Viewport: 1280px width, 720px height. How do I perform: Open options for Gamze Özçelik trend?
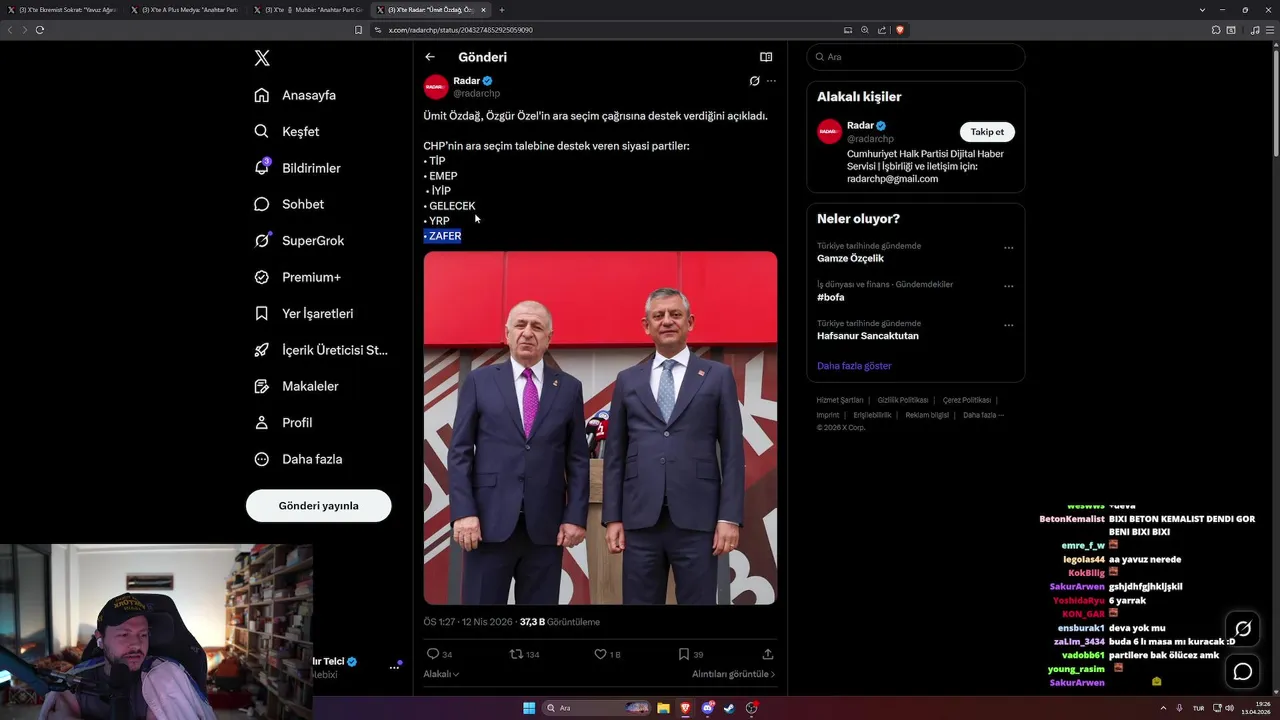point(1008,248)
